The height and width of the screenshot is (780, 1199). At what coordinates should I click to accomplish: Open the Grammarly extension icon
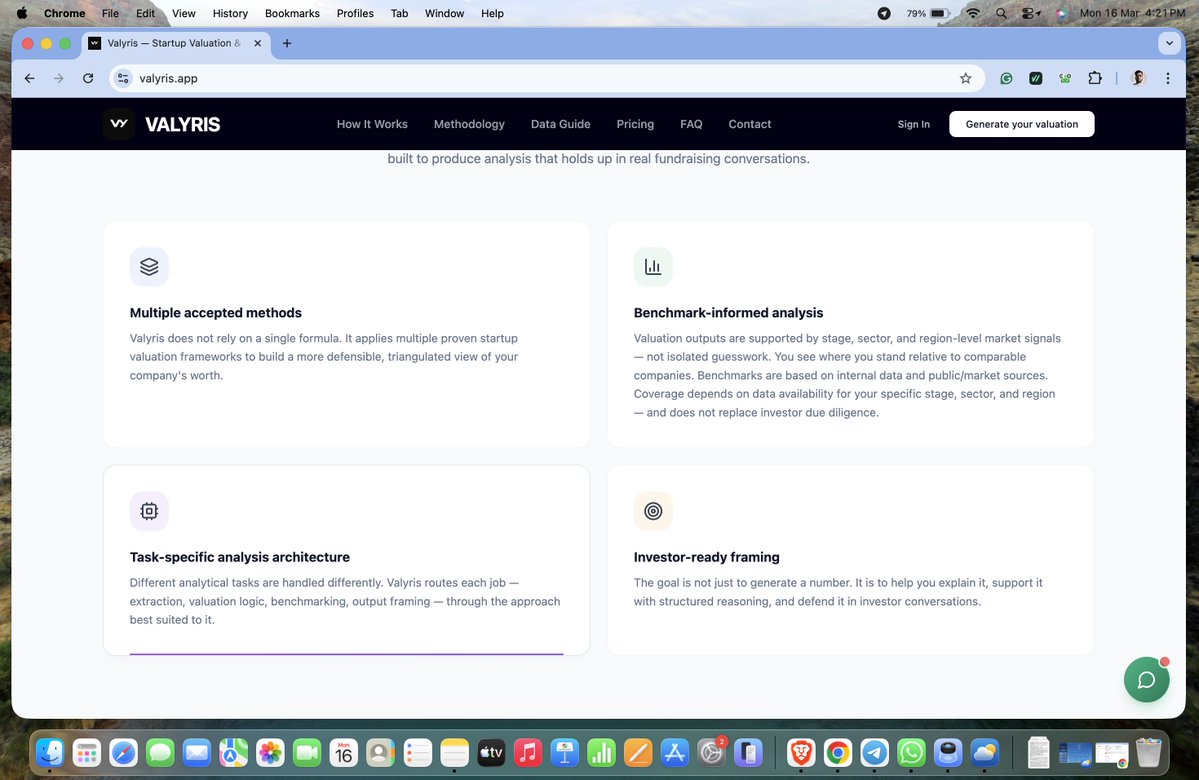1006,78
